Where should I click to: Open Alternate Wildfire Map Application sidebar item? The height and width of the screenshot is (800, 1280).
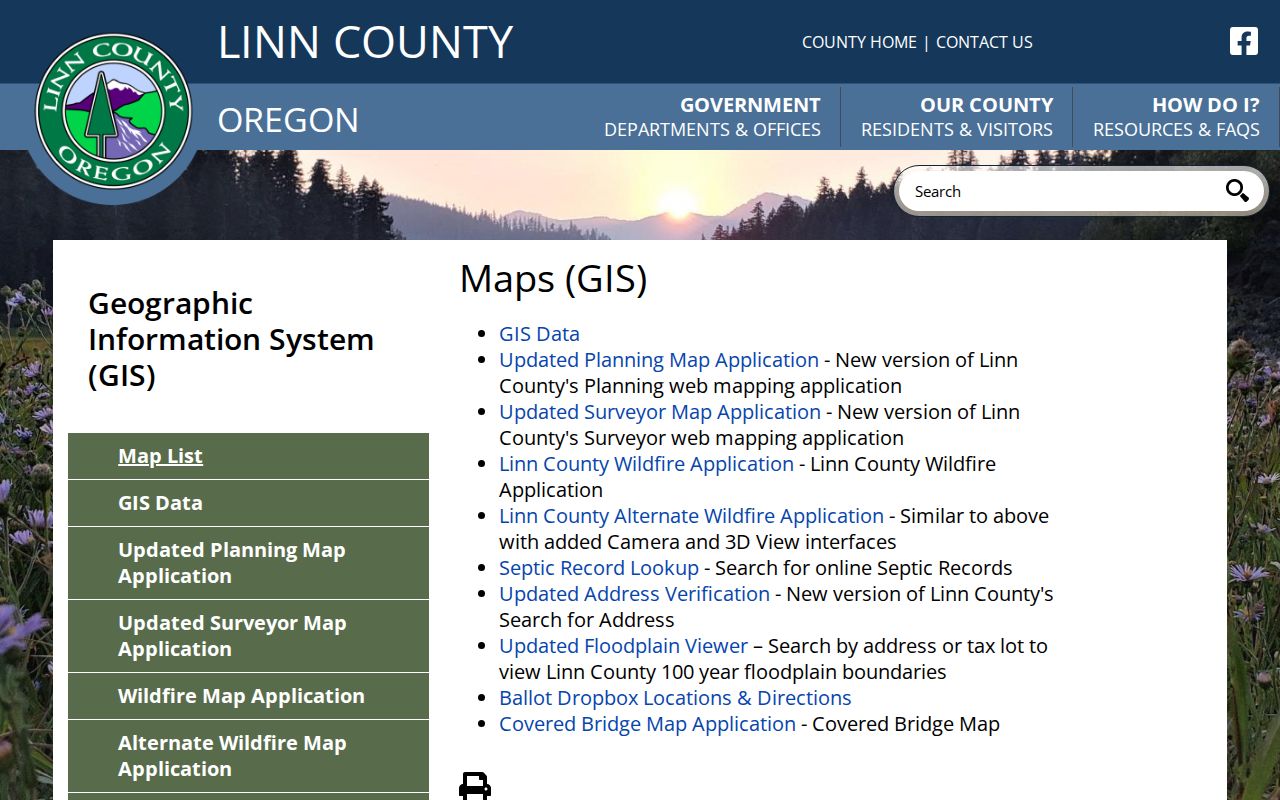coord(248,756)
